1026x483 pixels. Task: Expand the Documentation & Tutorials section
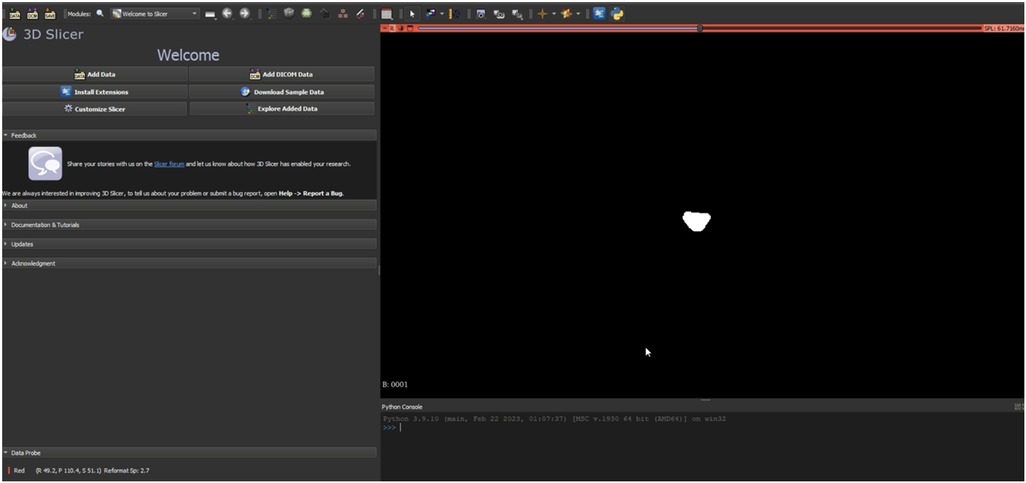click(x=189, y=224)
